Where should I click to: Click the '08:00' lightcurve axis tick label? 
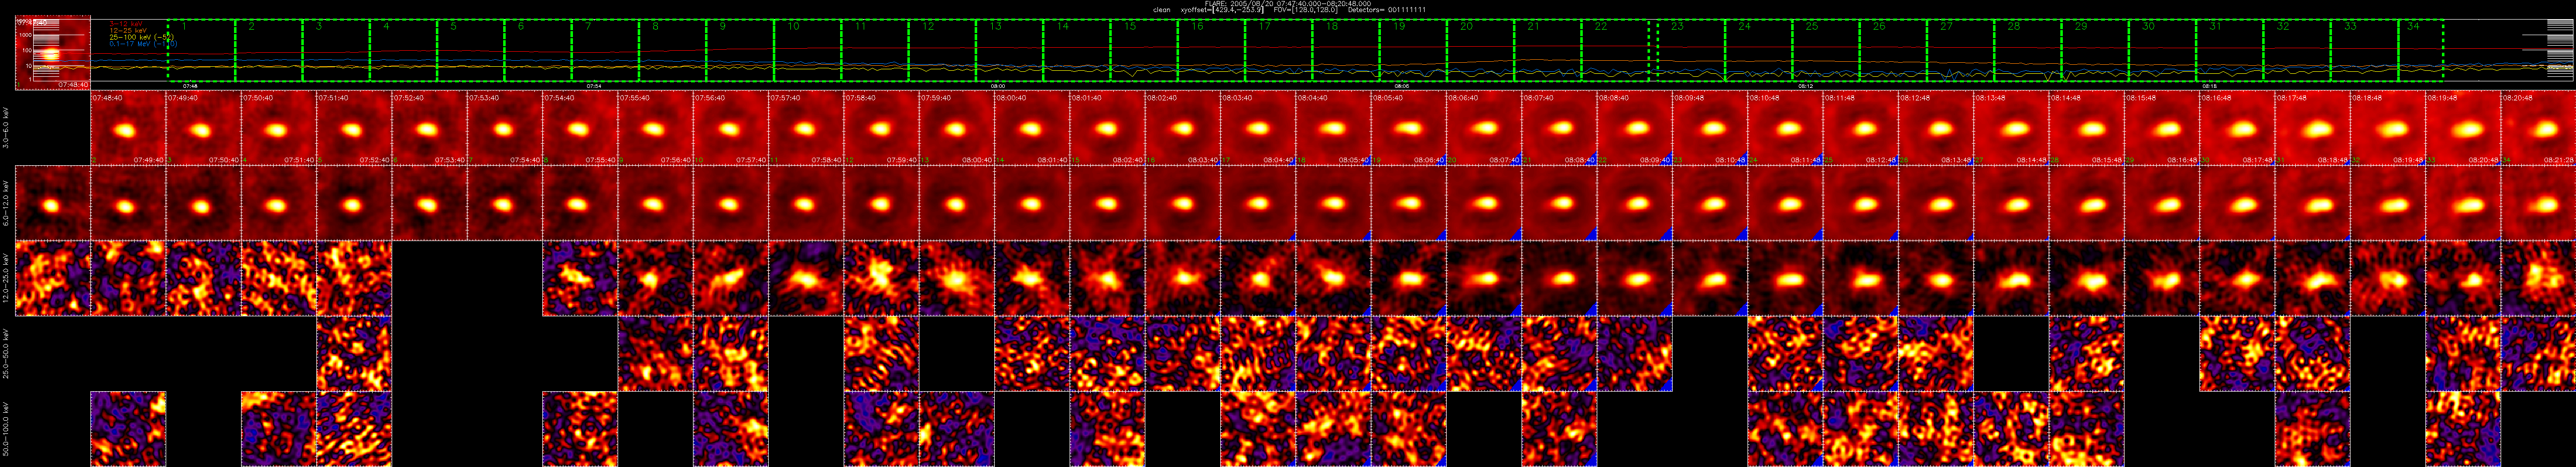pyautogui.click(x=998, y=86)
